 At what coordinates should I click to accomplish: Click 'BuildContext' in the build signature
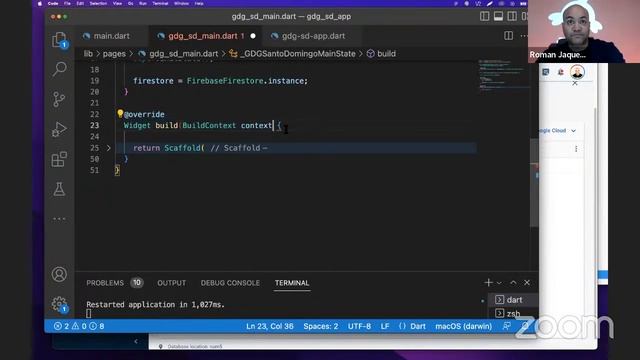click(209, 125)
